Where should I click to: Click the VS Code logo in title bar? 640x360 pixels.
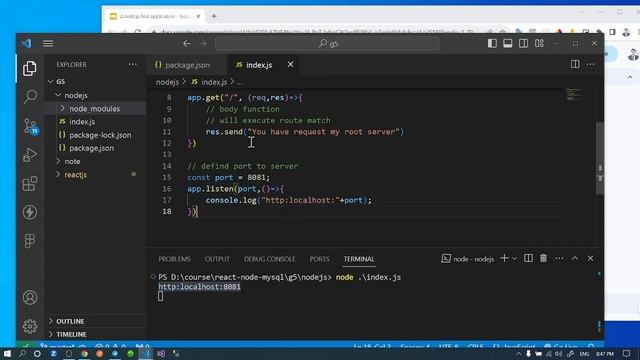point(27,43)
